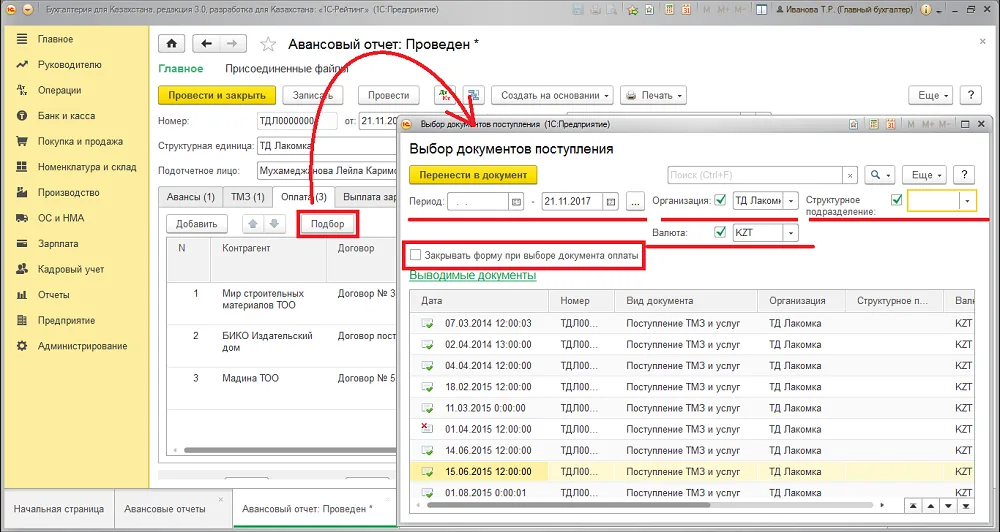Screen dimensions: 1000x532
Task: Open calendar picker for 21.11.2017 date
Action: coord(611,202)
